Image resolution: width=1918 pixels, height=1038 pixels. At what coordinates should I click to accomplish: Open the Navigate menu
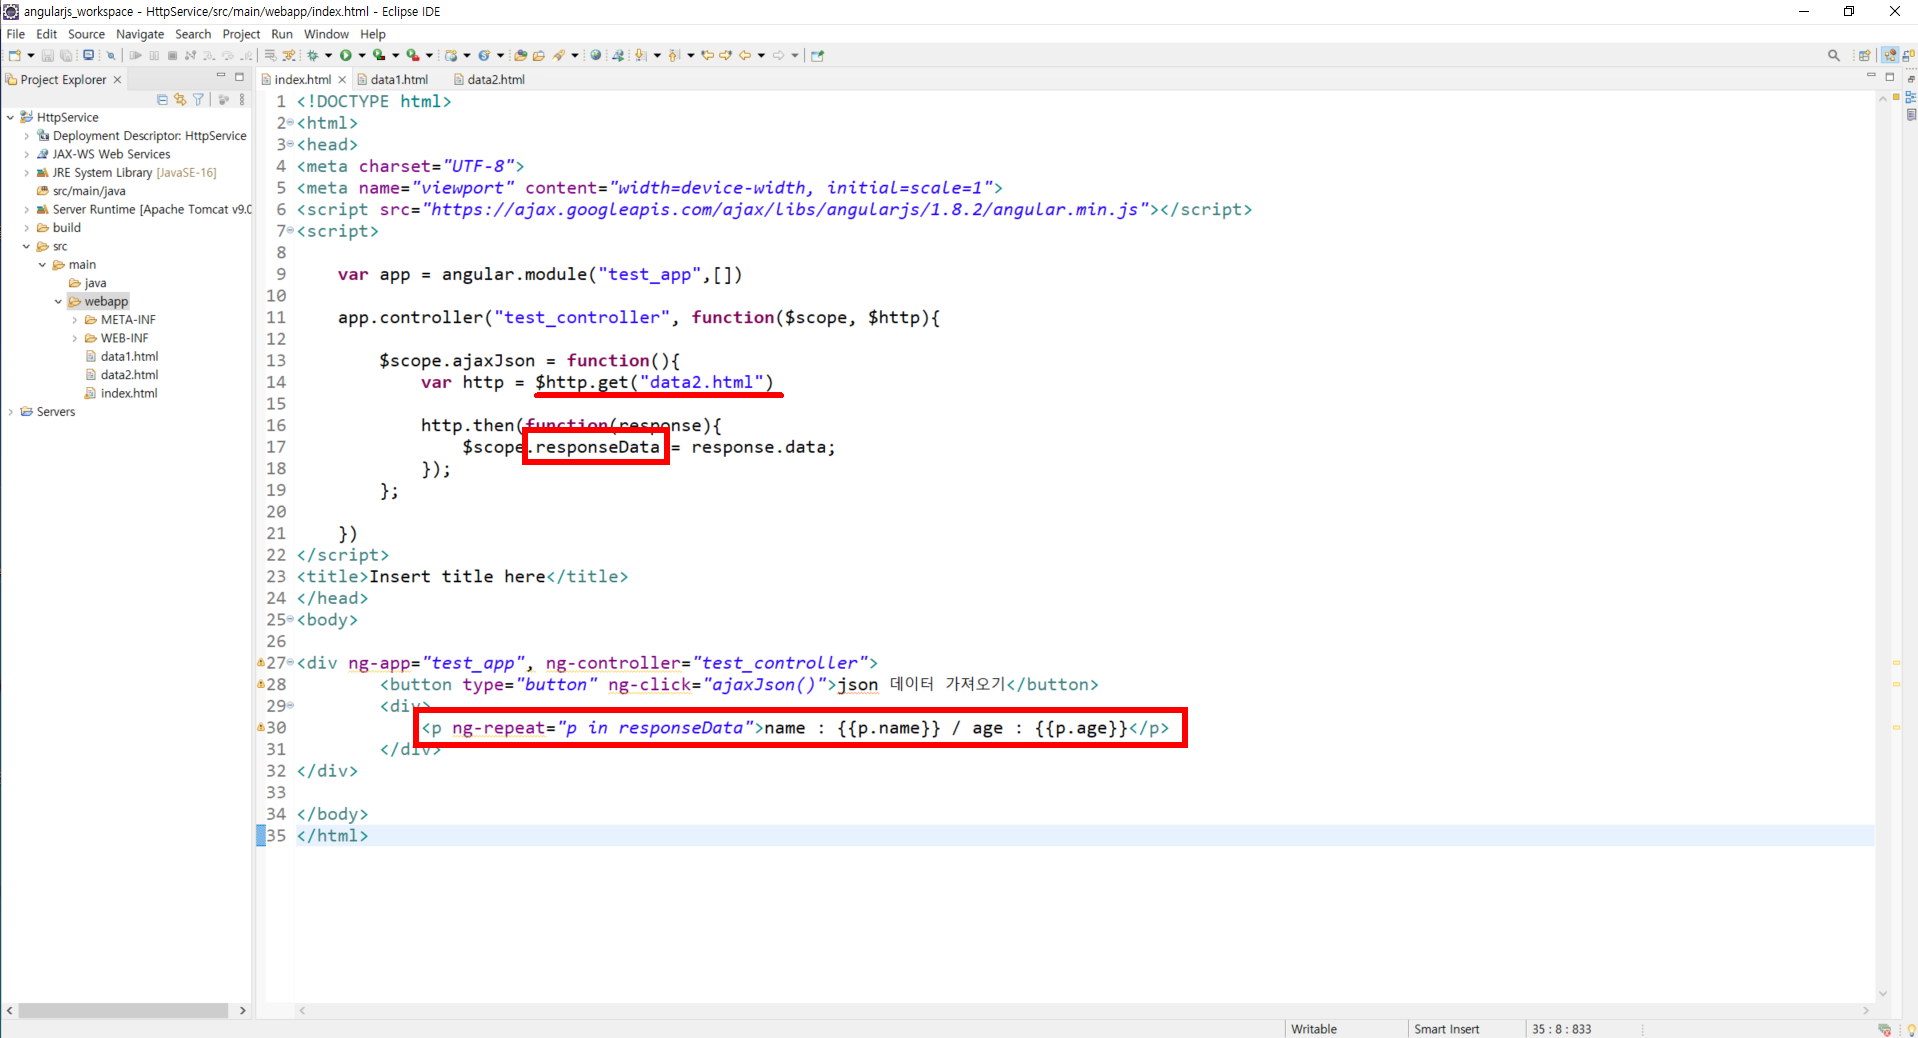pos(140,34)
